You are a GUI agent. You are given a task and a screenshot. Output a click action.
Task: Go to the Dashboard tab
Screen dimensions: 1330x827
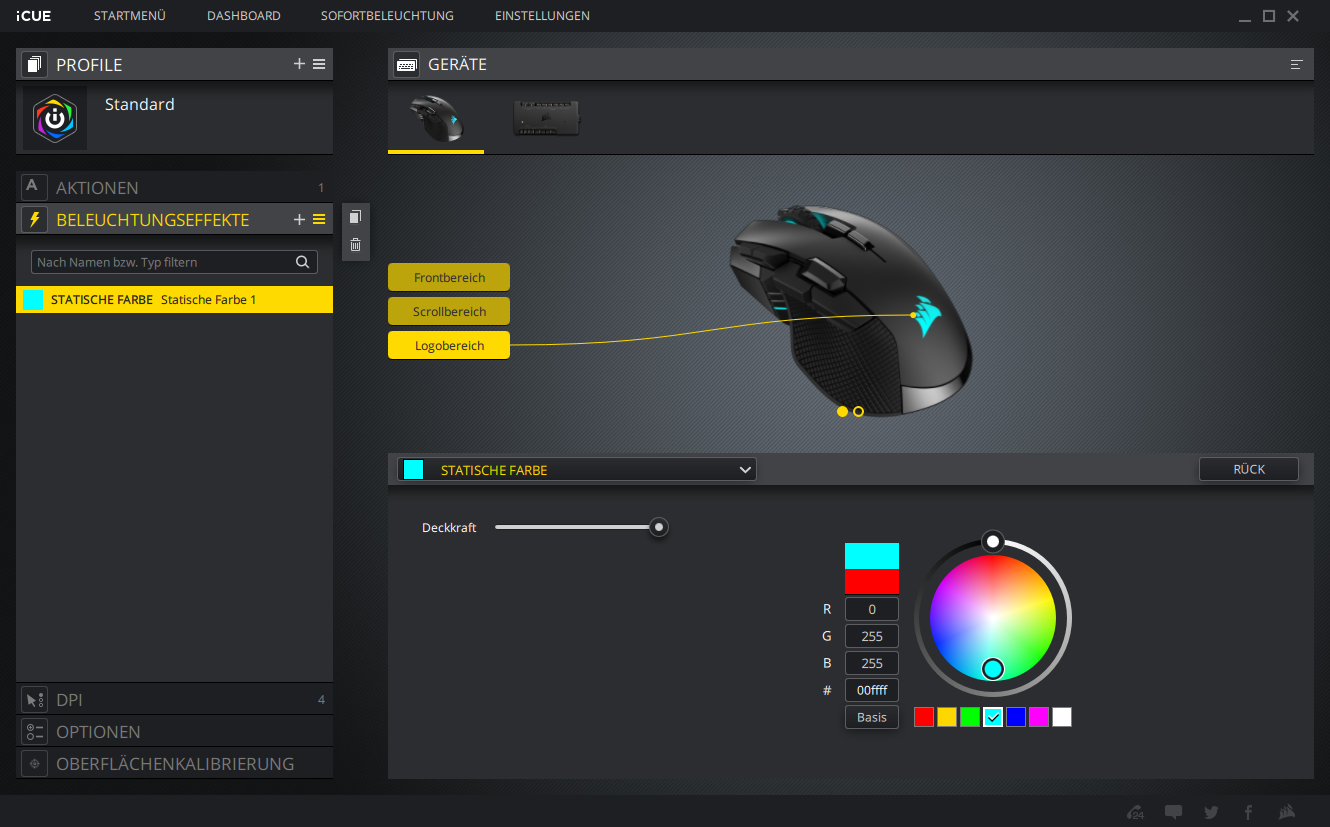(x=244, y=16)
